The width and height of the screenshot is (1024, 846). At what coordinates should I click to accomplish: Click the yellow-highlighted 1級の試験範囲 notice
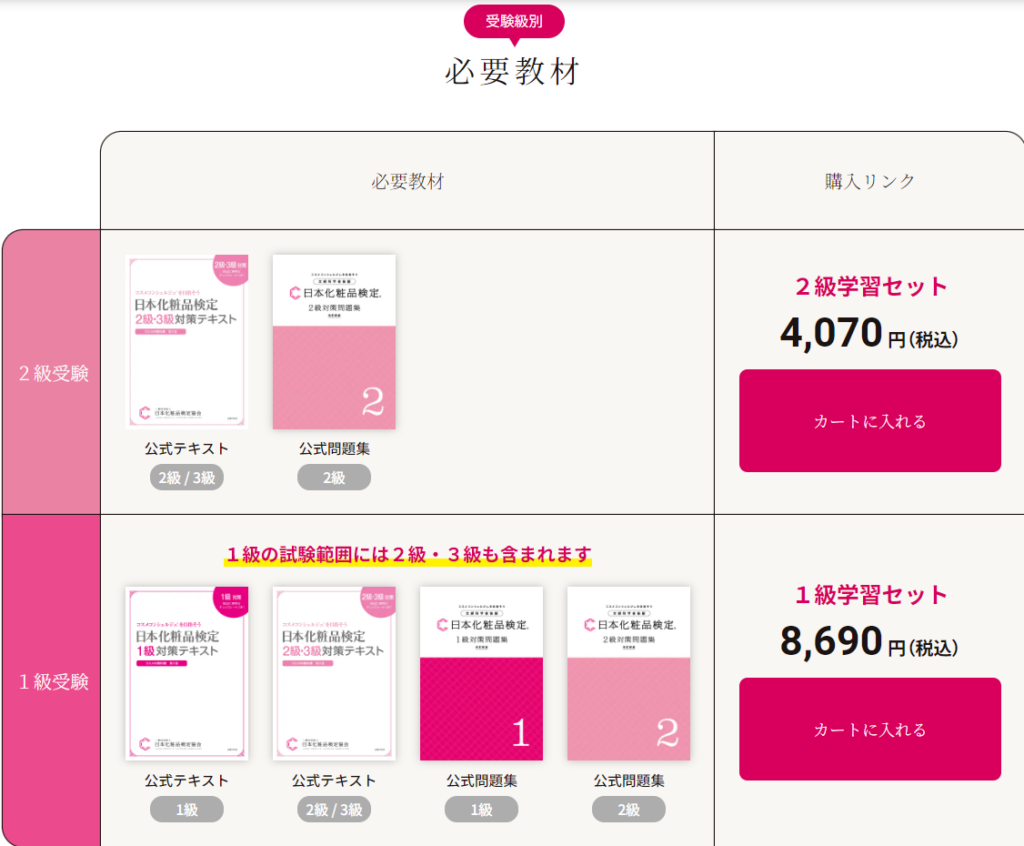tap(408, 555)
